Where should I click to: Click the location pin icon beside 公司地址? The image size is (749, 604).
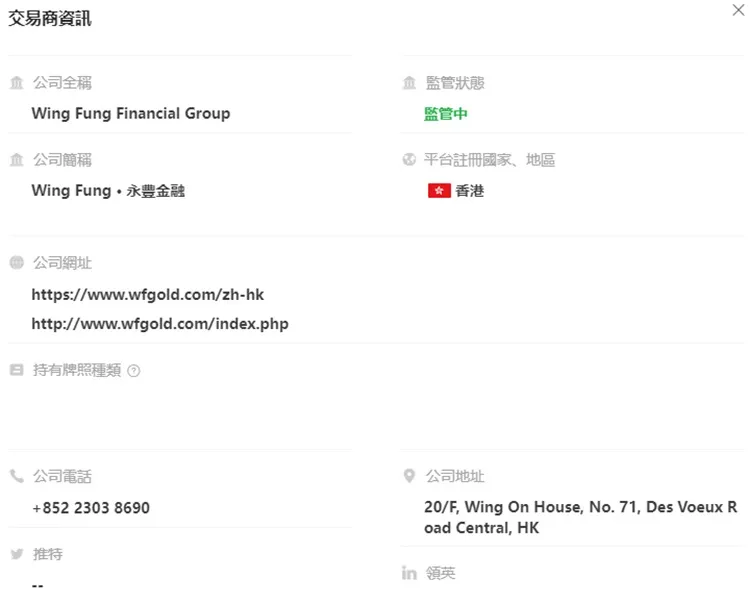[x=409, y=476]
